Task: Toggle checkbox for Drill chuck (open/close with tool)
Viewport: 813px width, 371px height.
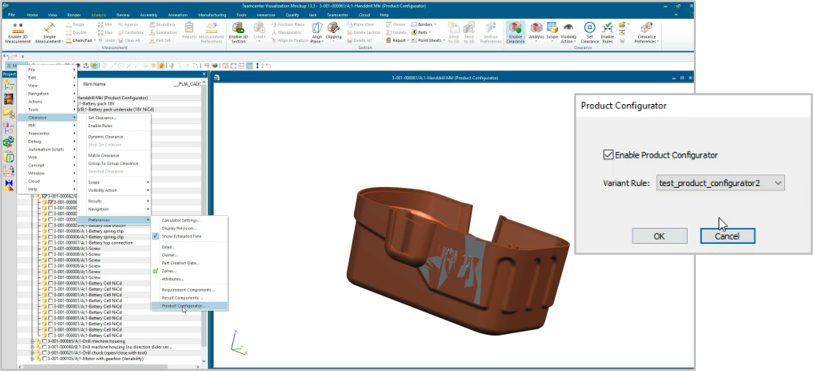Action: (45, 352)
